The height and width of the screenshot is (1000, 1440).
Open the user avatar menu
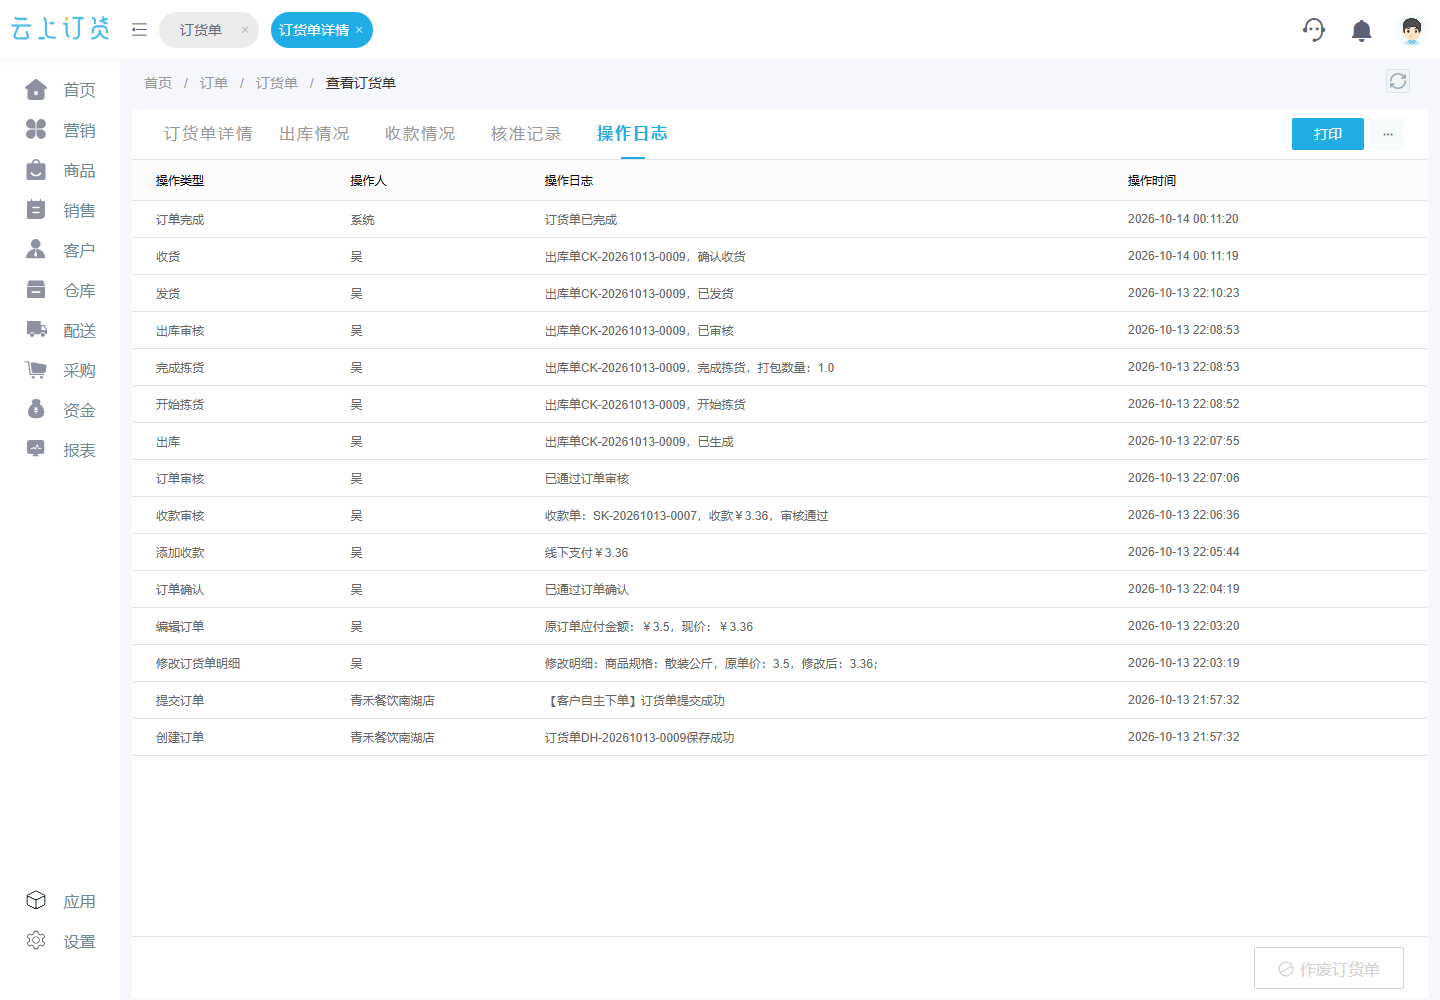tap(1412, 30)
